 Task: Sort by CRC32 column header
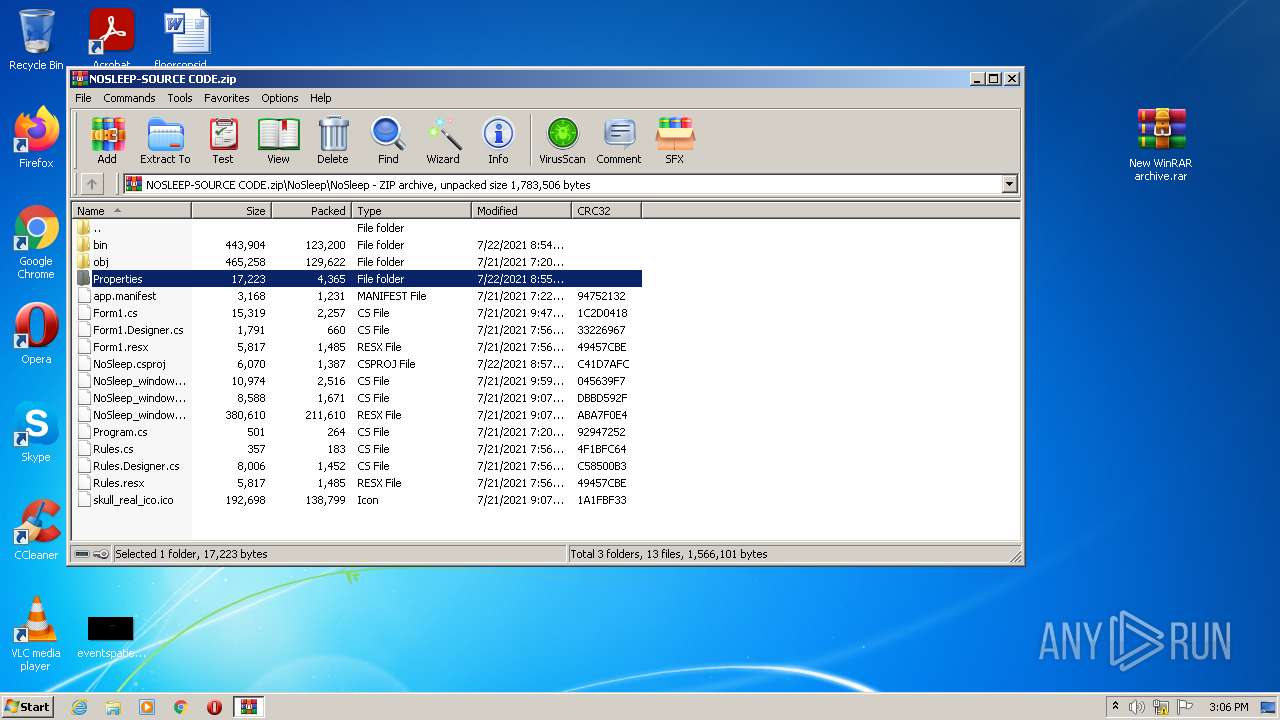click(x=606, y=210)
